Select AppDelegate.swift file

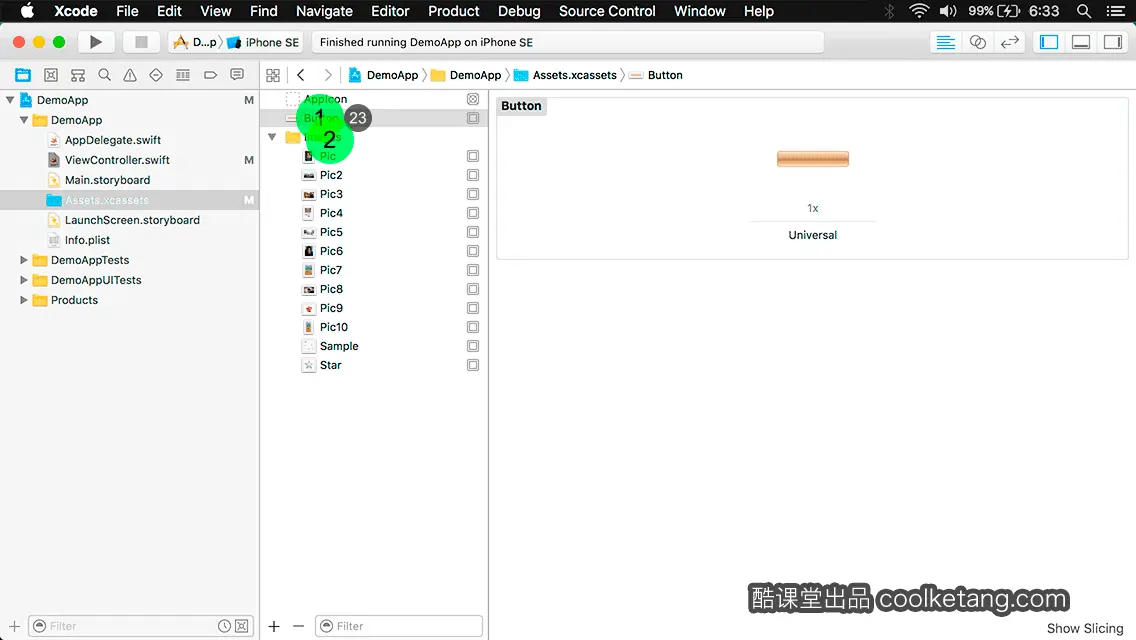point(113,140)
